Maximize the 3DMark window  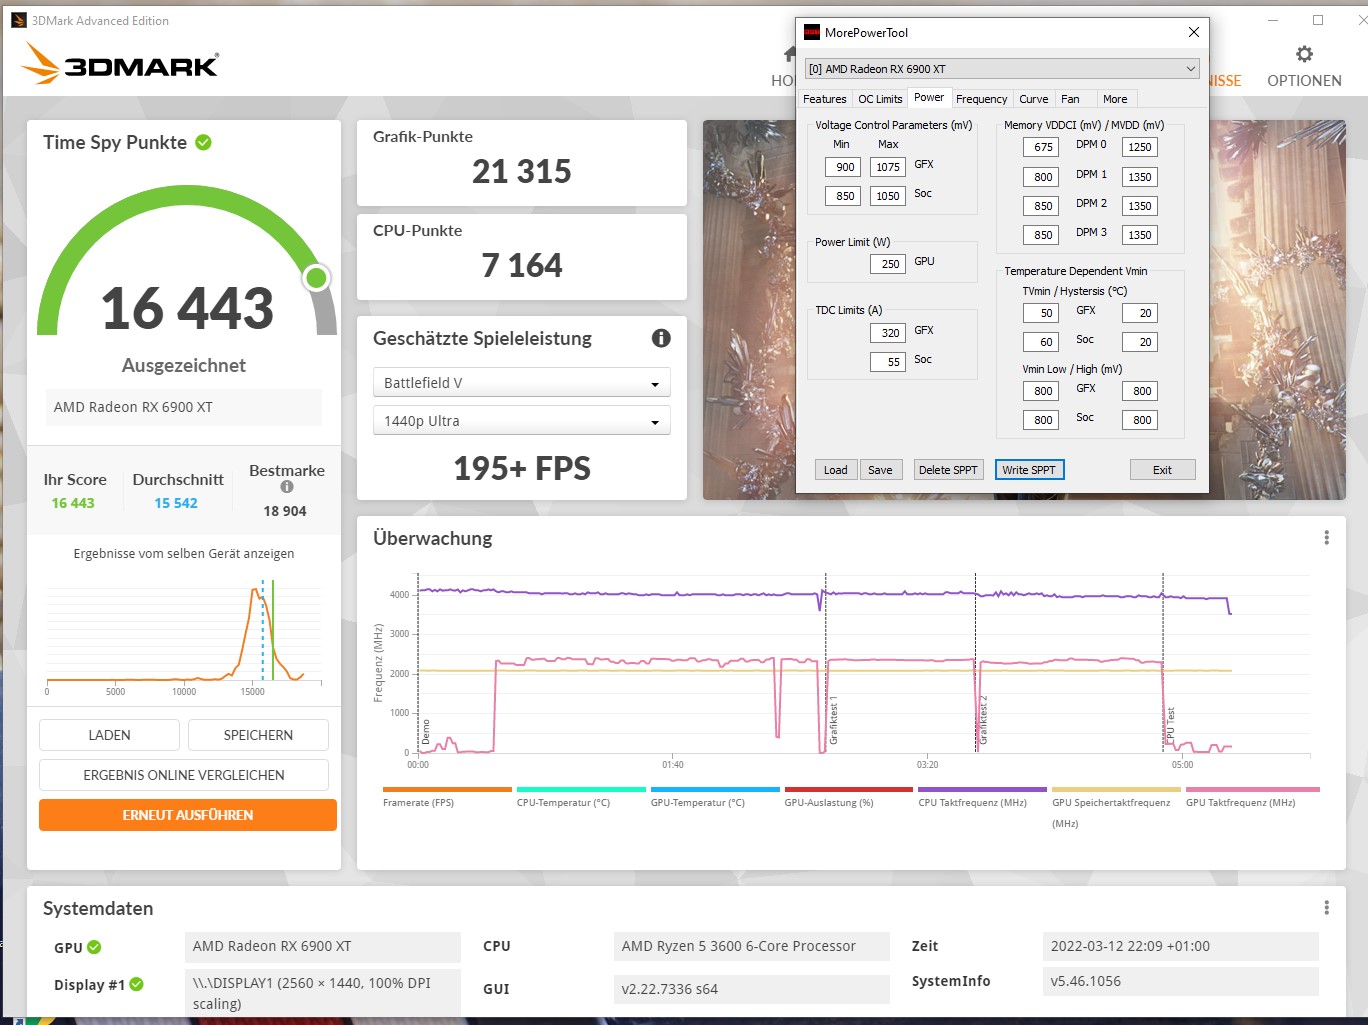[x=1318, y=20]
